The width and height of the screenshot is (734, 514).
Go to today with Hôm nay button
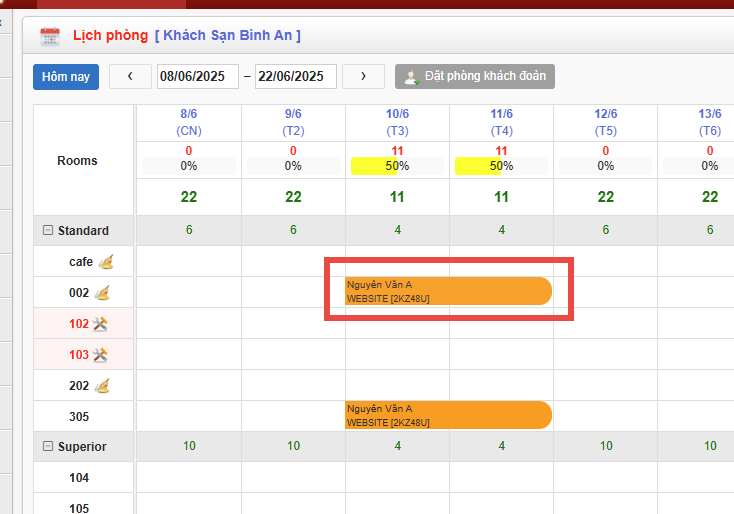[x=66, y=77]
